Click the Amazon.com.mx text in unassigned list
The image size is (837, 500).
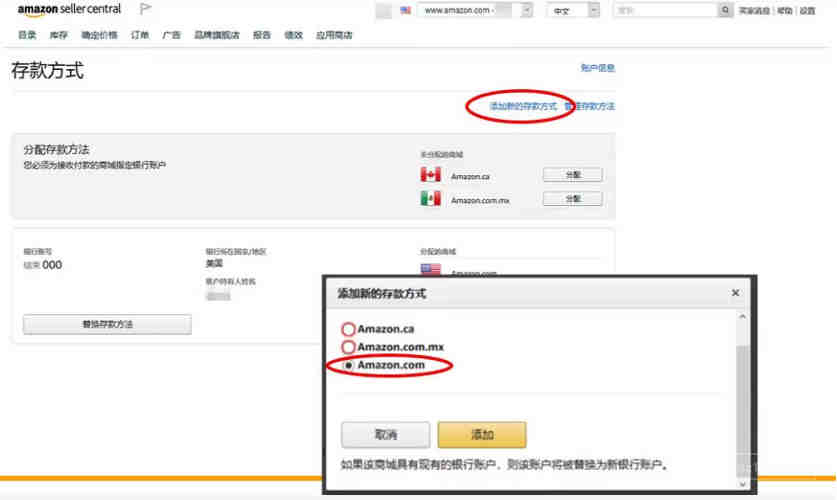[x=480, y=201]
